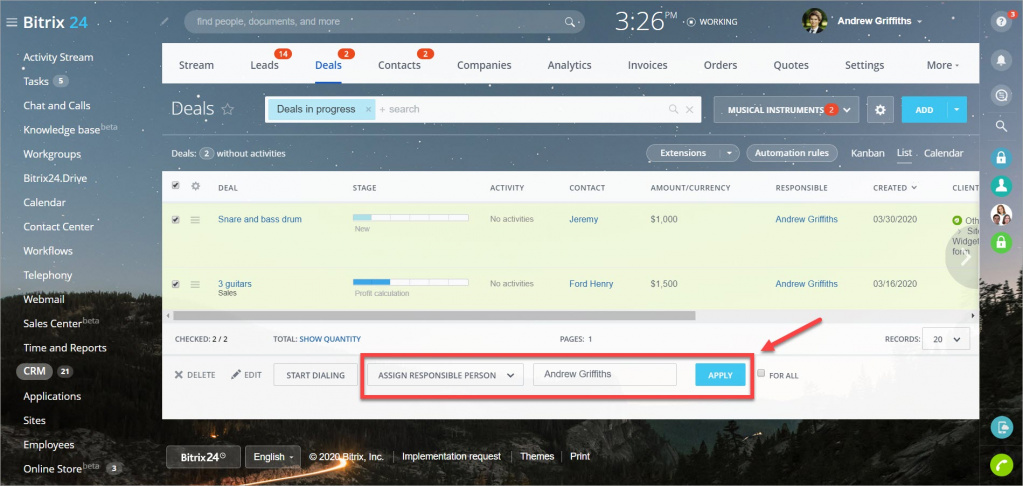Open Assign Responsible Person action dropdown
The width and height of the screenshot is (1023, 486).
(x=446, y=375)
